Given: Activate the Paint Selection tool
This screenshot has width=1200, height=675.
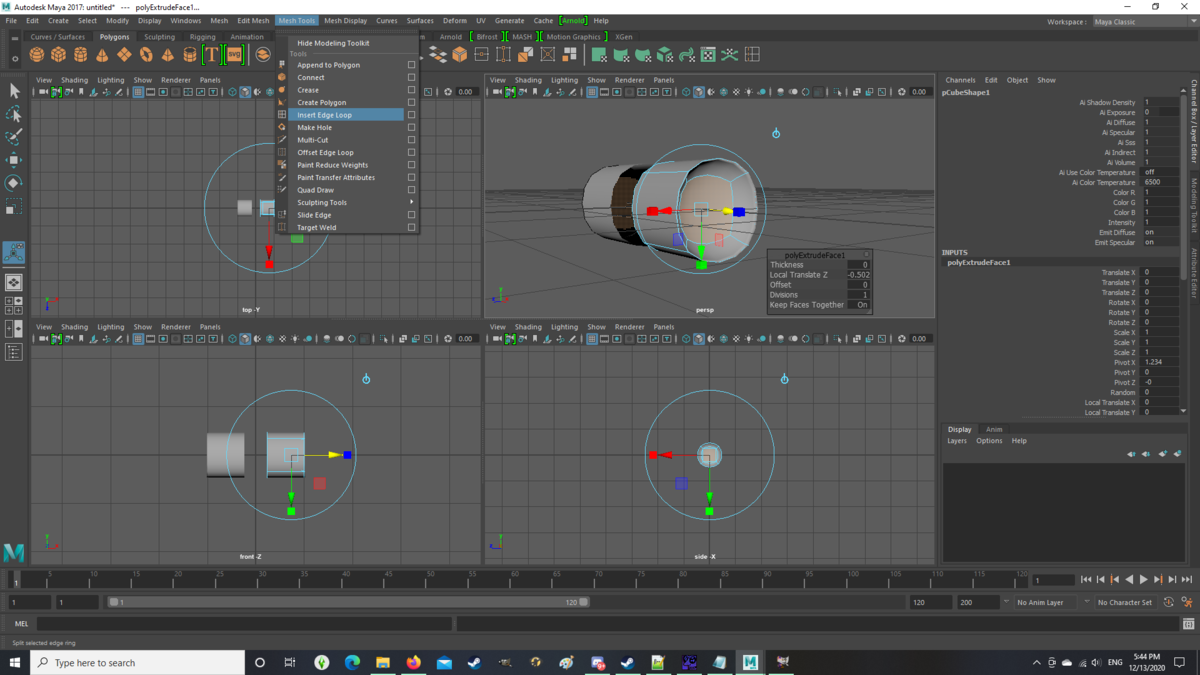Looking at the screenshot, I should (14, 137).
